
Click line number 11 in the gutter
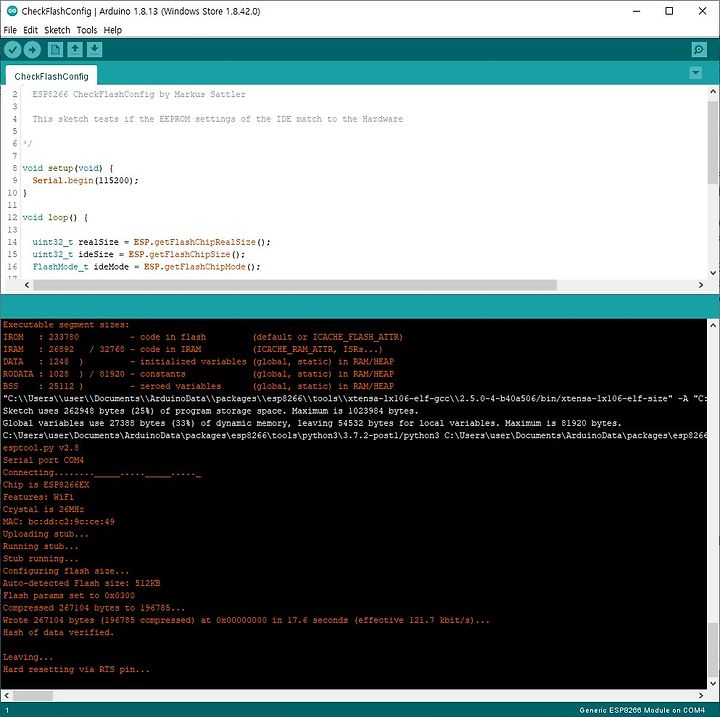(x=12, y=205)
